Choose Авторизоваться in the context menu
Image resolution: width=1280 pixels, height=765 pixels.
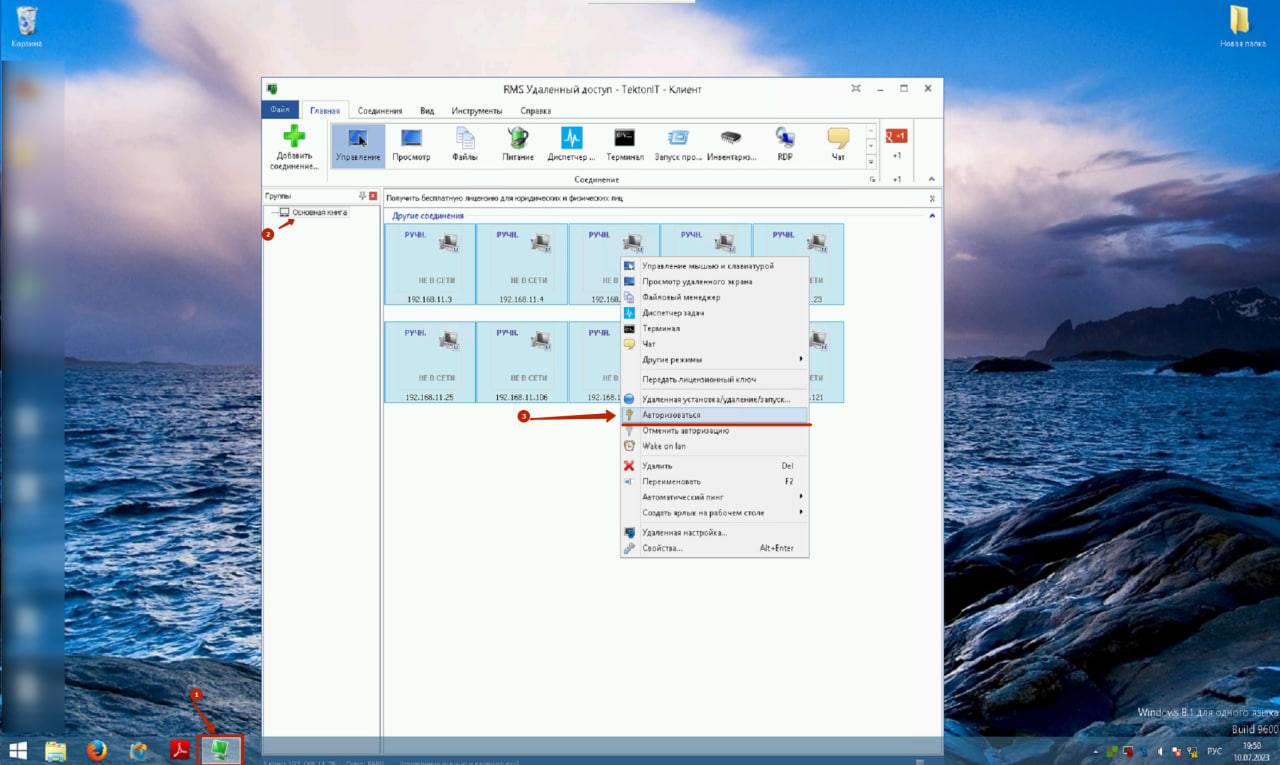click(x=671, y=414)
